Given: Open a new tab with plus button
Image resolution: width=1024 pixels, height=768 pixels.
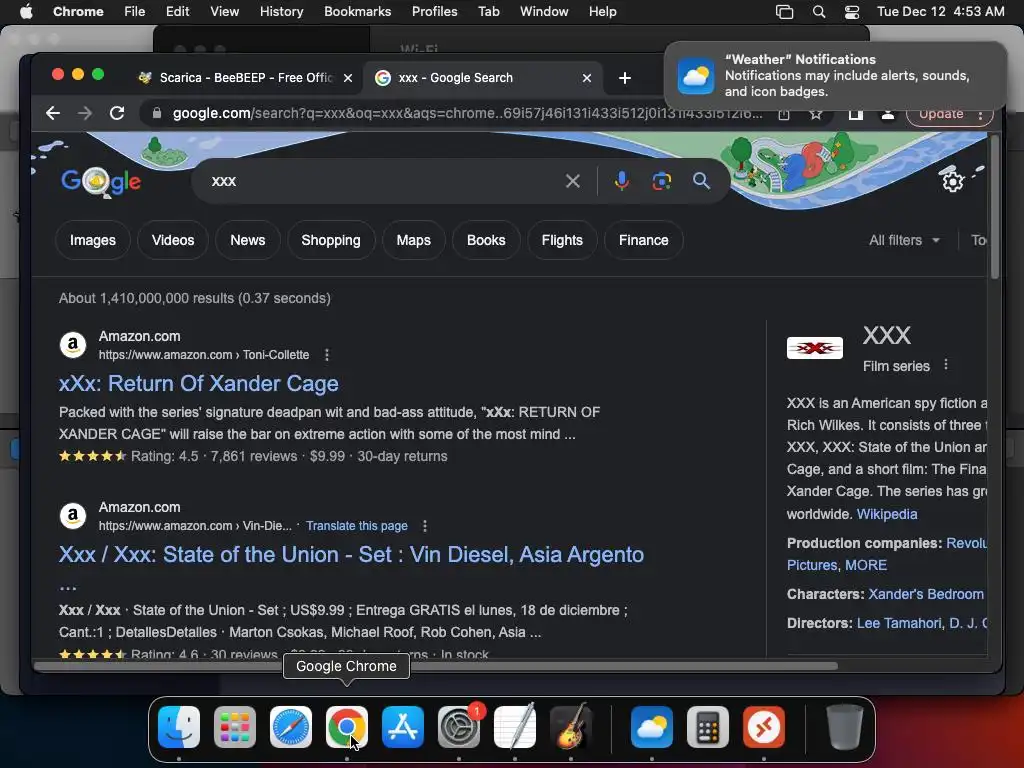Looking at the screenshot, I should (x=625, y=78).
